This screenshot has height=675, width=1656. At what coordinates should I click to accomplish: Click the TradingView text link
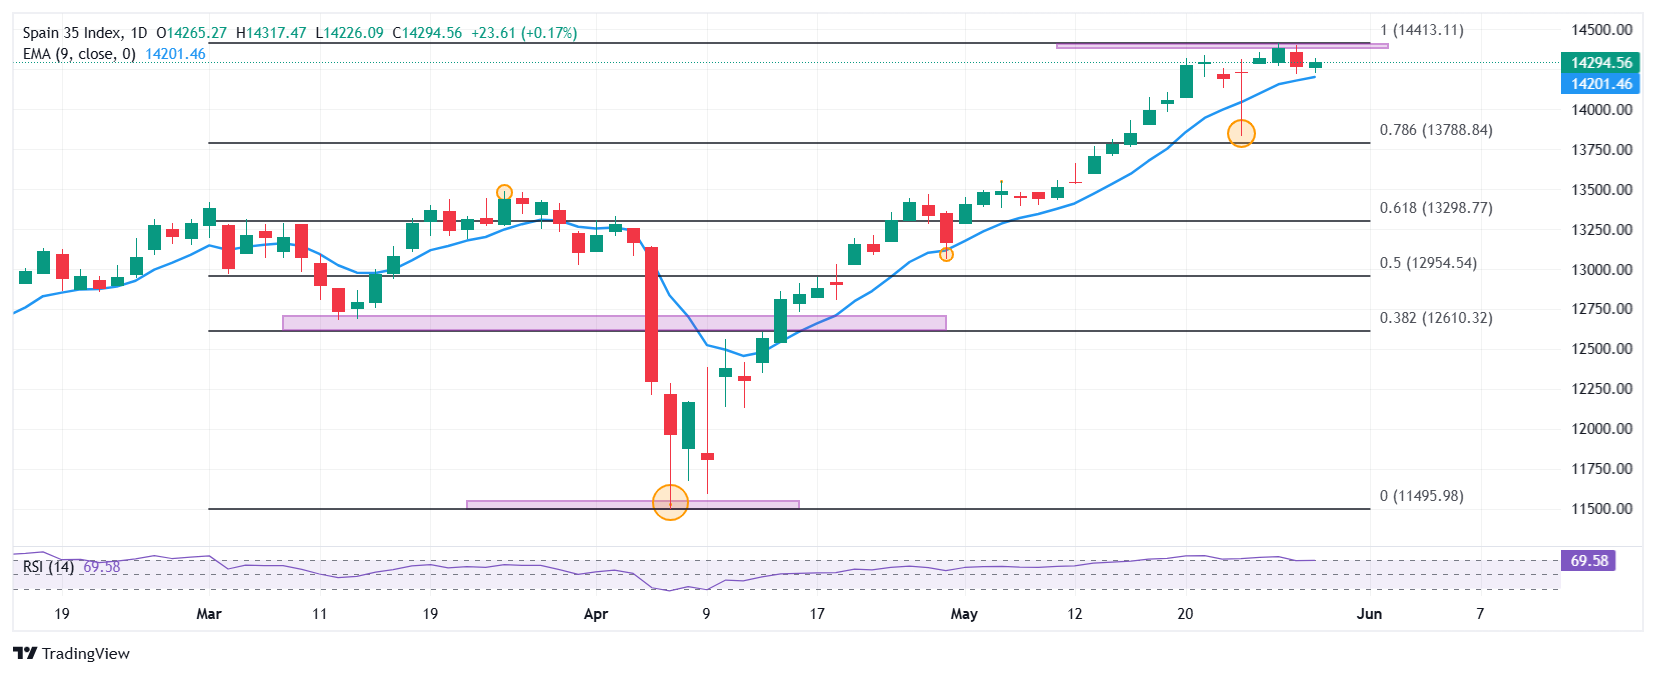[86, 653]
